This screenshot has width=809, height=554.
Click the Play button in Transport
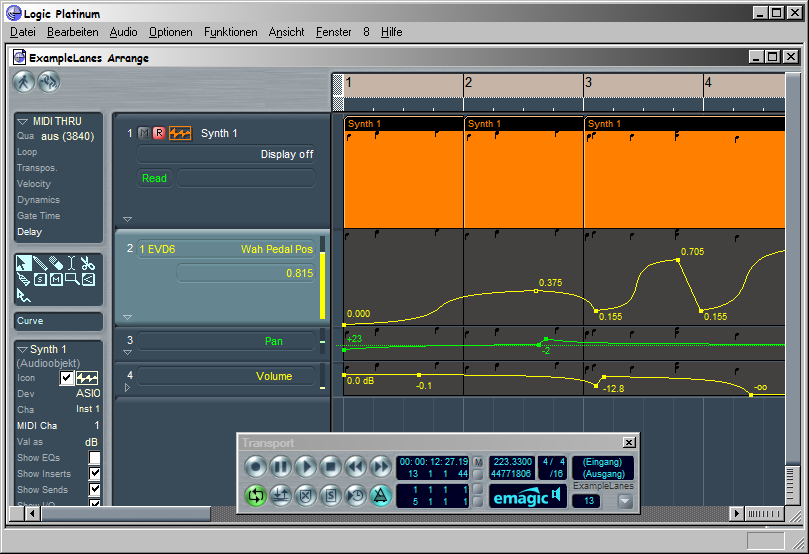(x=306, y=466)
